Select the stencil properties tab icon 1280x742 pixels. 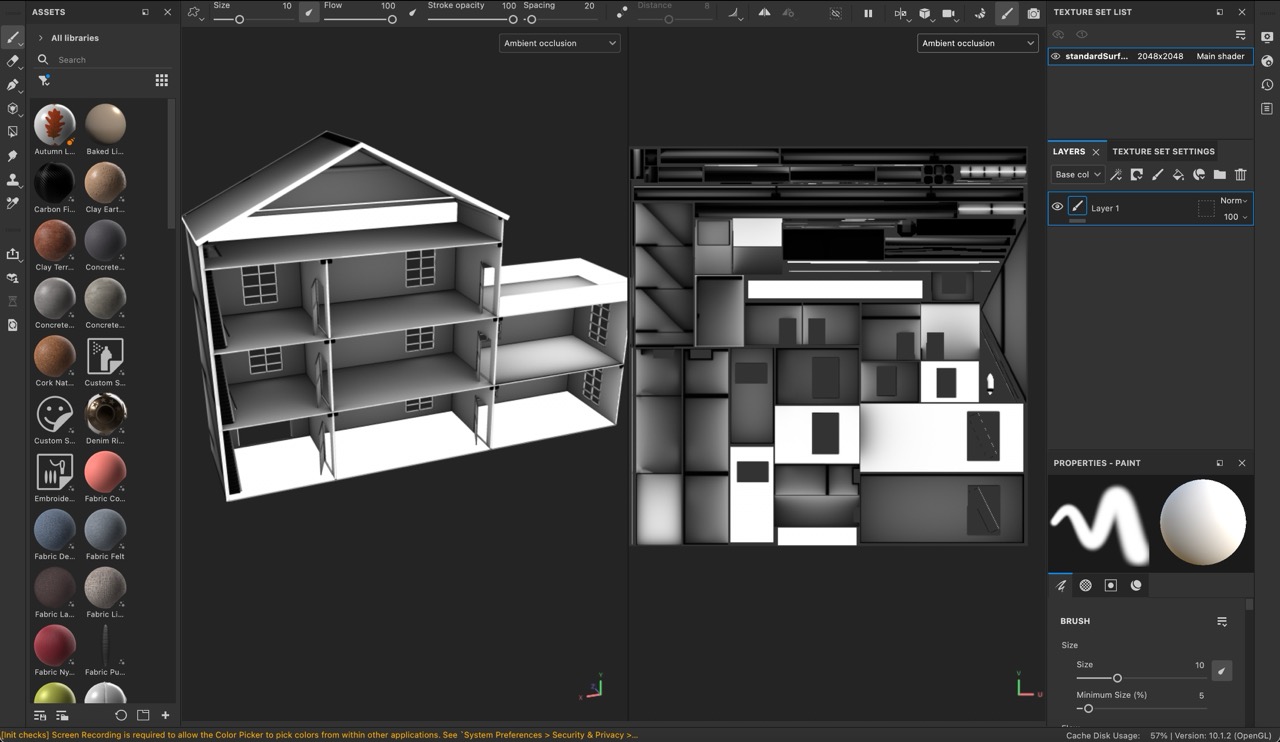[x=1110, y=585]
